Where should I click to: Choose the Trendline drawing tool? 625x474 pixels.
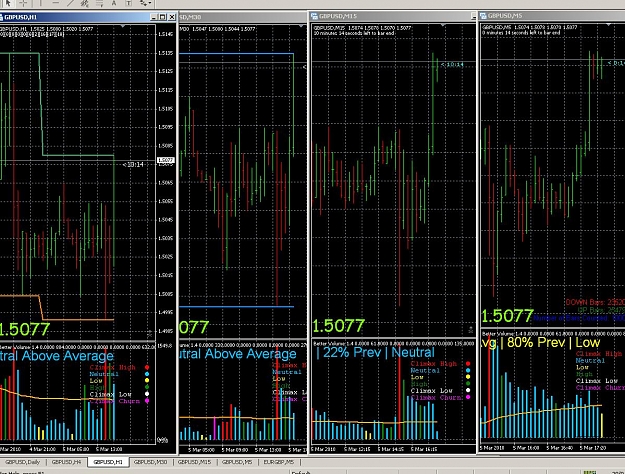[70, 3]
